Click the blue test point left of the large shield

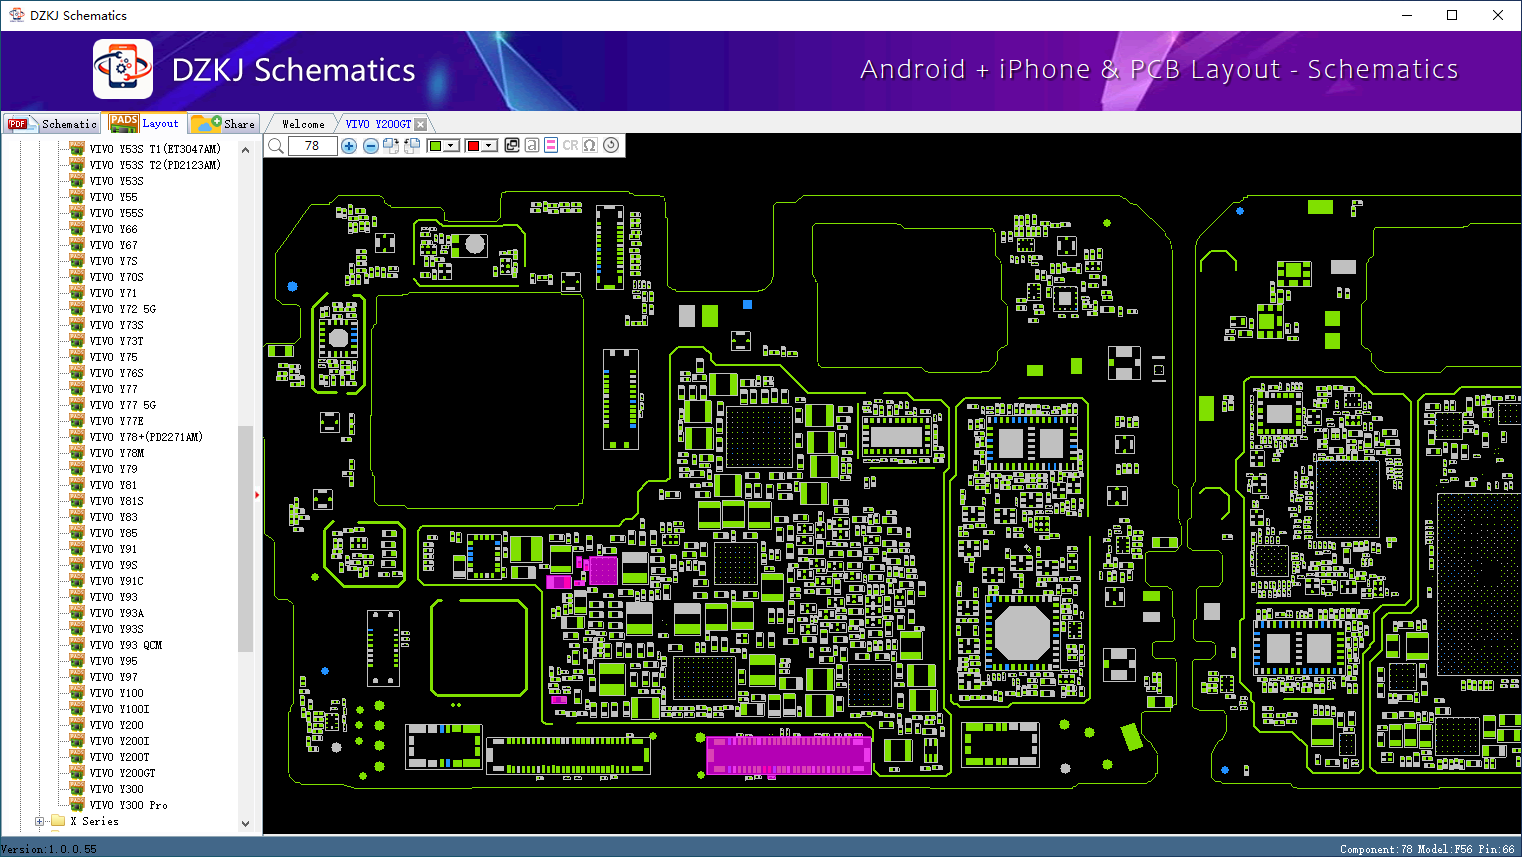point(292,286)
